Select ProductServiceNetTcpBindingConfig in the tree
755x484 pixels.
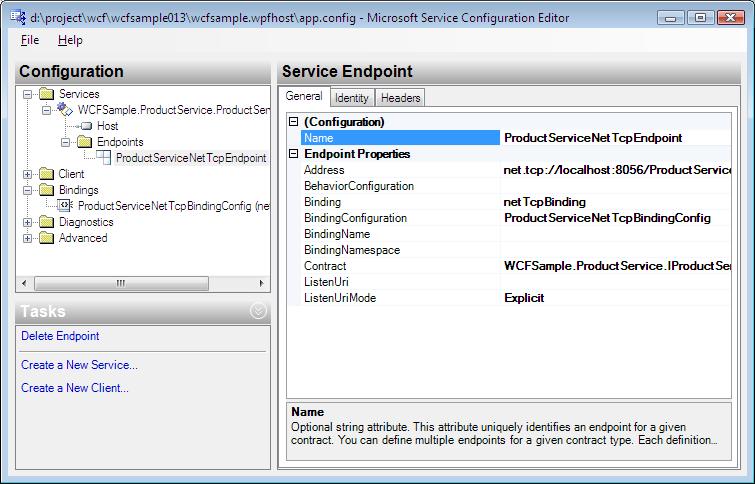tap(173, 206)
